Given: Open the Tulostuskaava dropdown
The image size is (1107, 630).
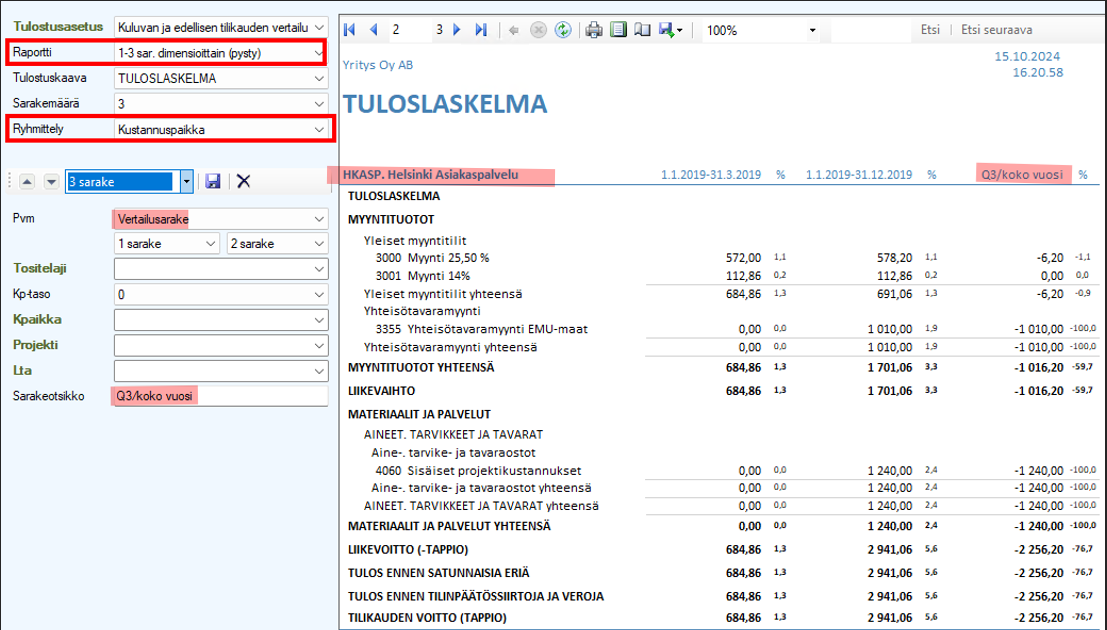Looking at the screenshot, I should [x=318, y=78].
